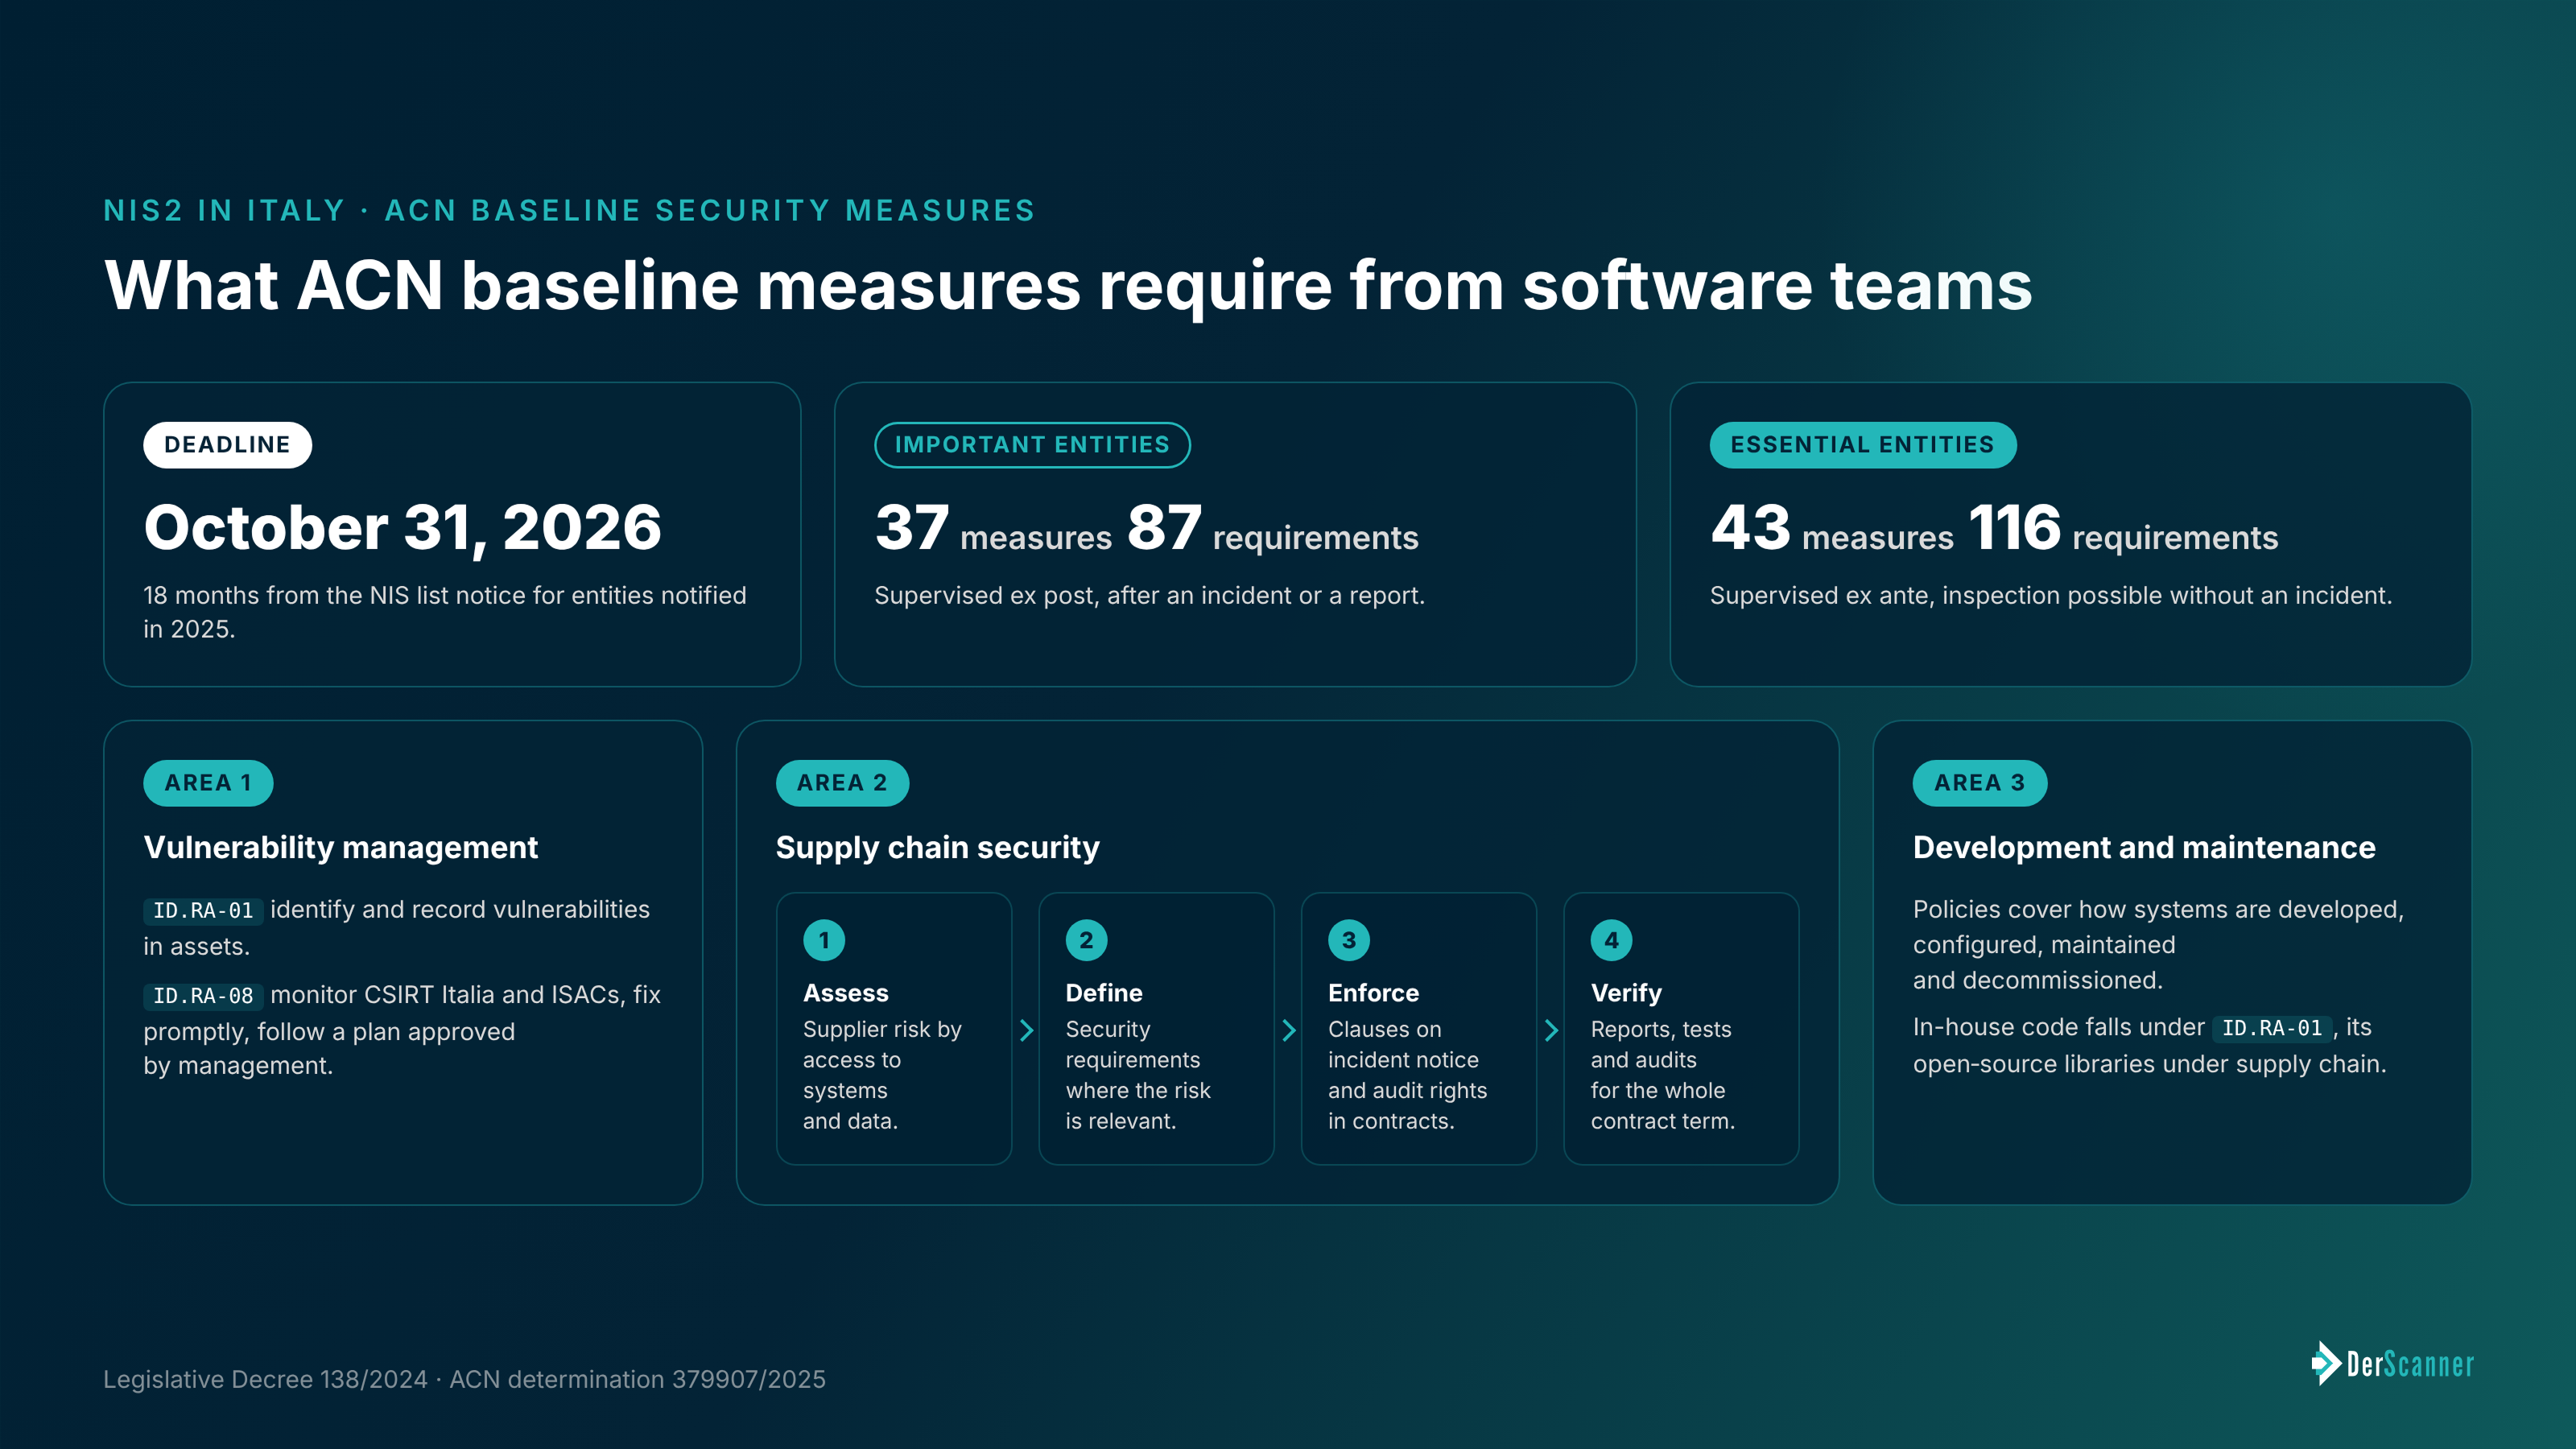
Task: Click the step 3 number circle above Enforce
Action: coord(1349,940)
